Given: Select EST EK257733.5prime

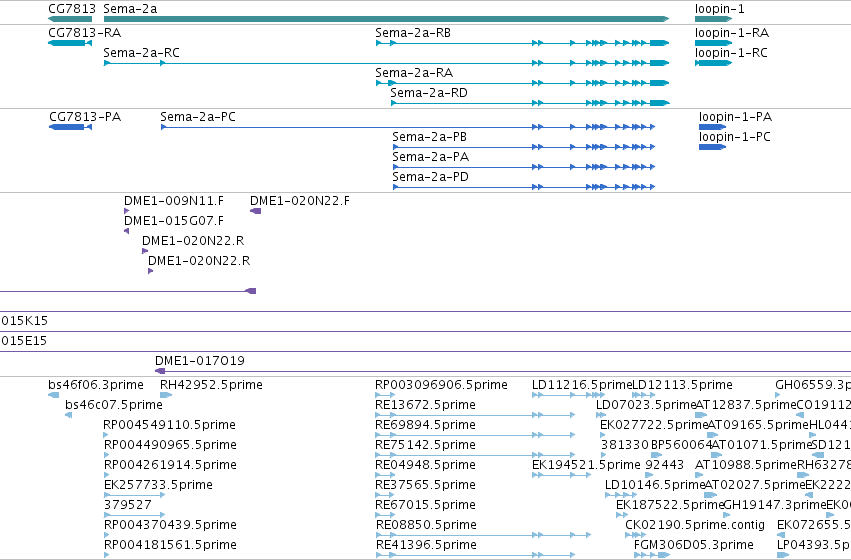Looking at the screenshot, I should pos(158,485).
